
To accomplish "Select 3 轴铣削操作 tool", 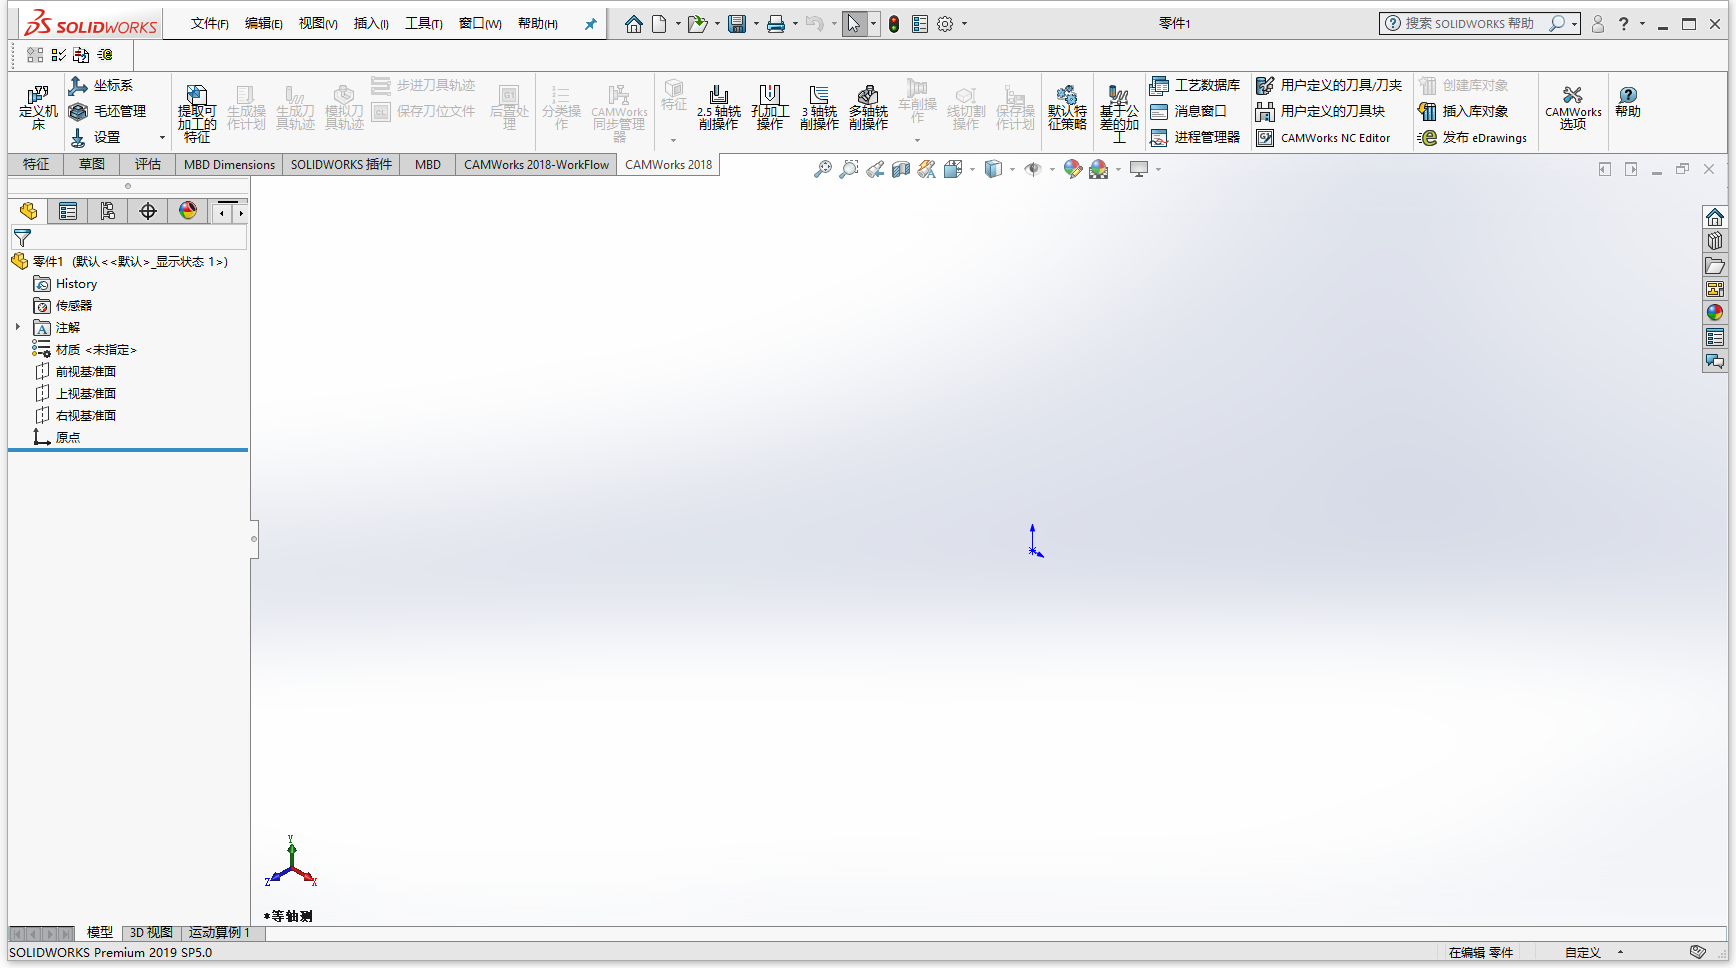I will click(x=819, y=107).
